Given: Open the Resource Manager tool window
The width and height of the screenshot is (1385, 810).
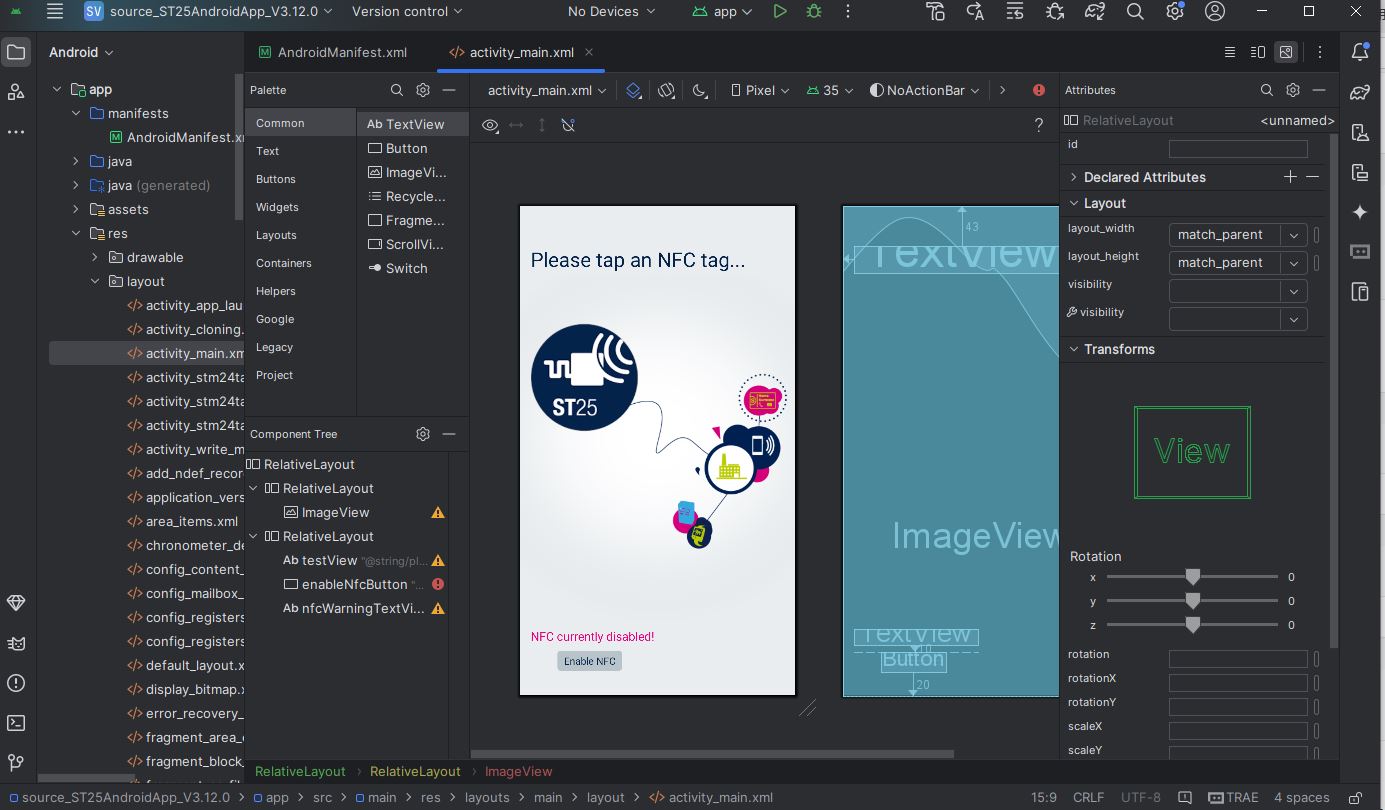Looking at the screenshot, I should (x=16, y=92).
